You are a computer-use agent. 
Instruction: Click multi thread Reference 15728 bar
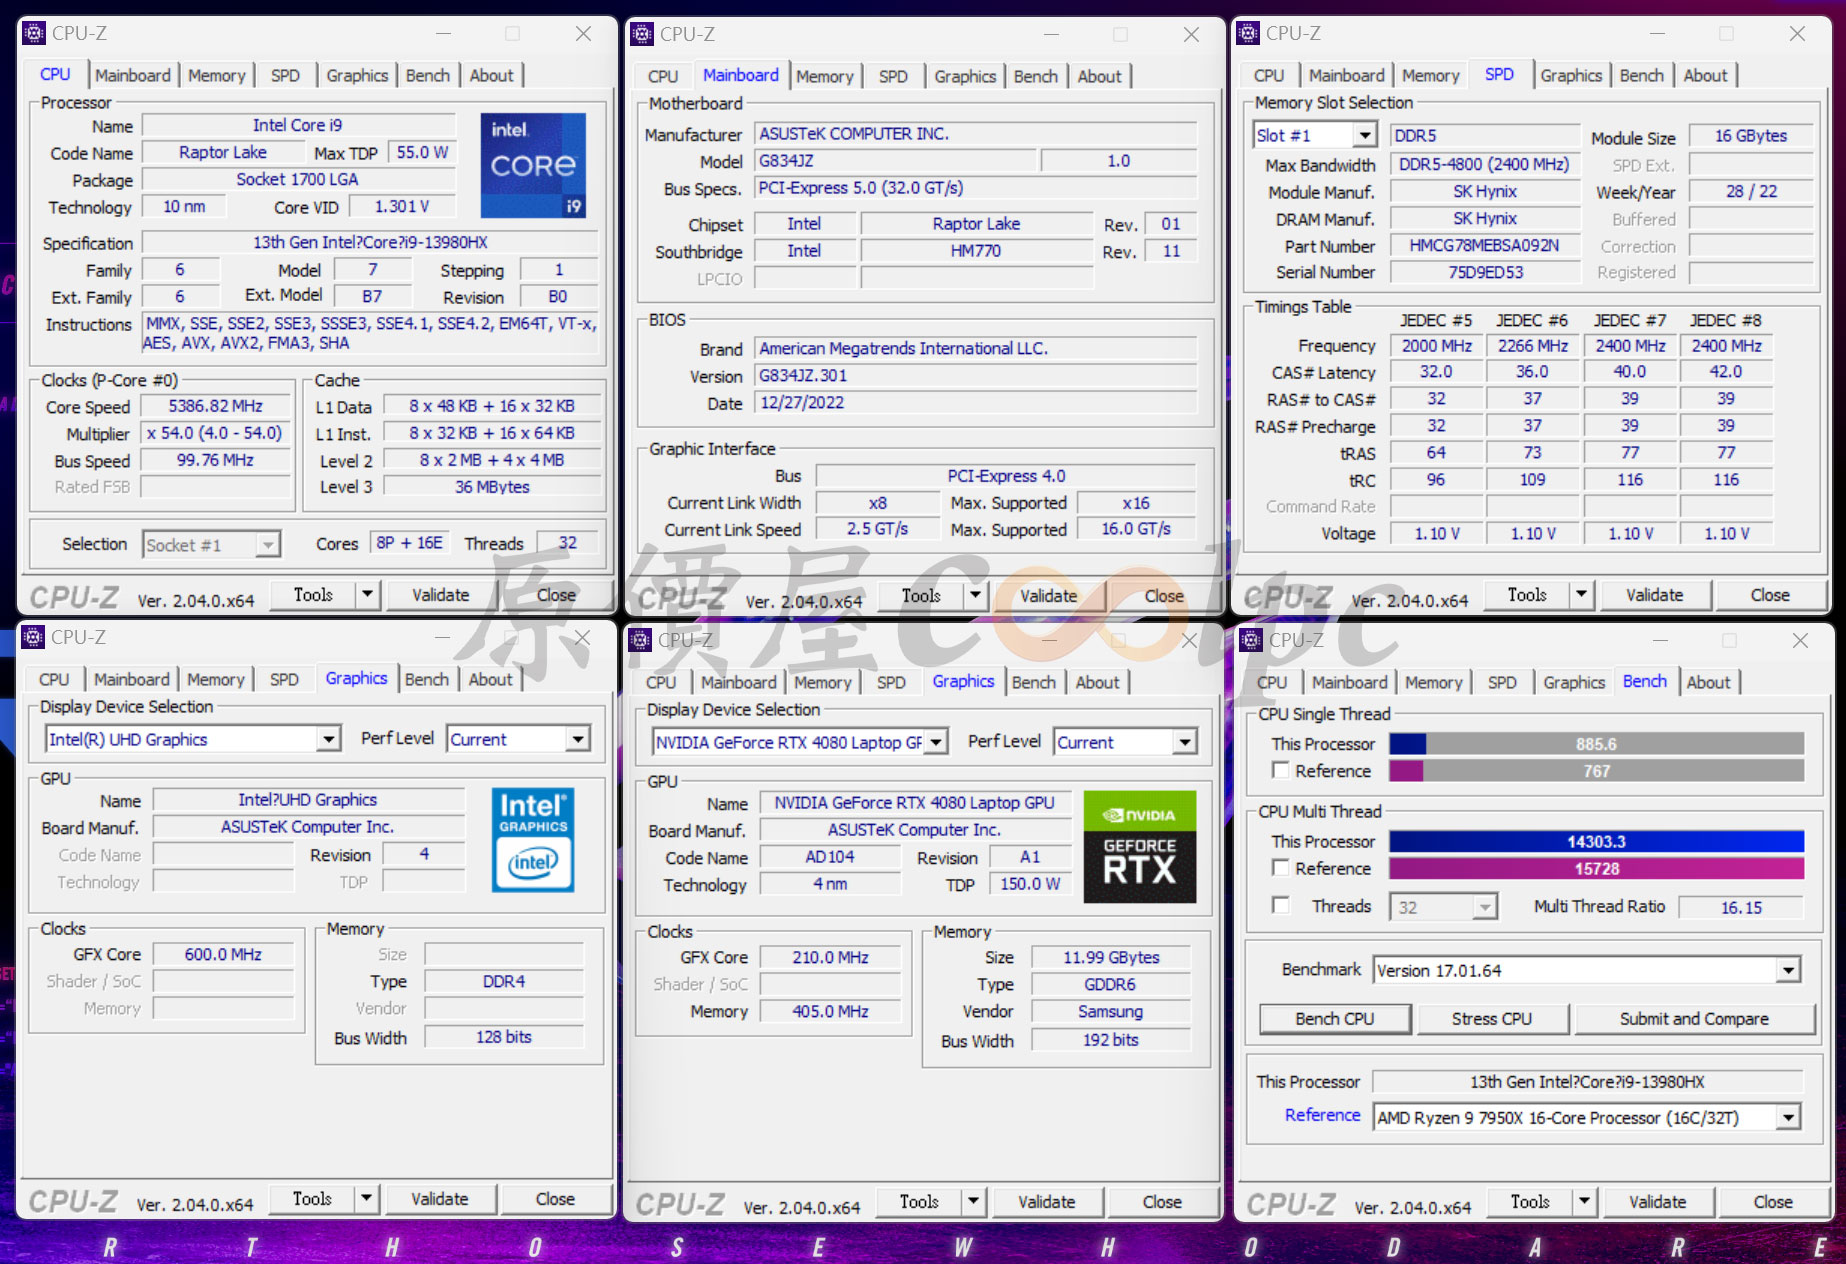tap(1596, 868)
